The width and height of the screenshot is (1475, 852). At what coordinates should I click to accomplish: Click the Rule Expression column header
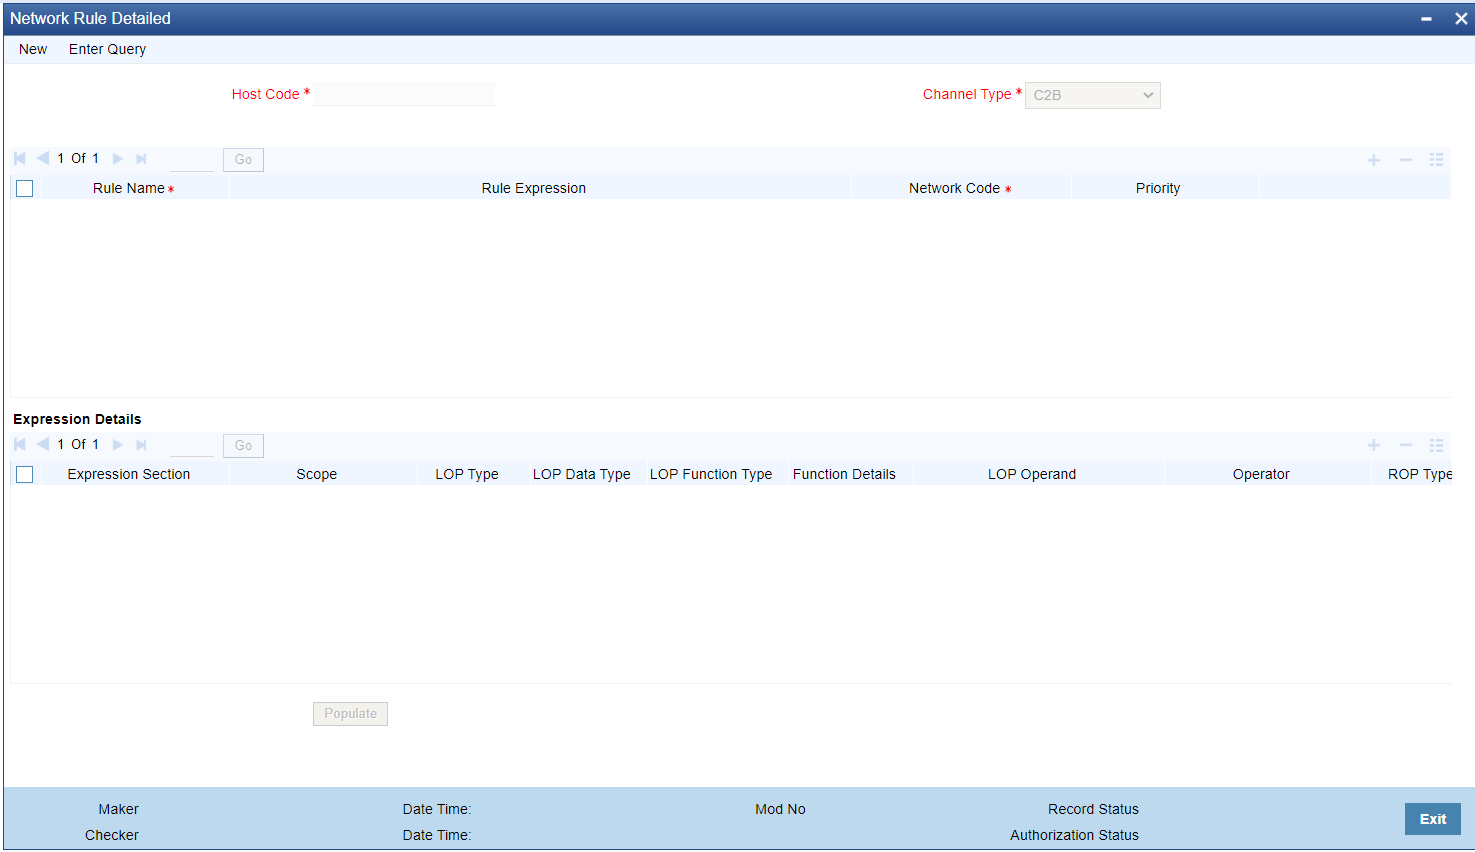(534, 188)
